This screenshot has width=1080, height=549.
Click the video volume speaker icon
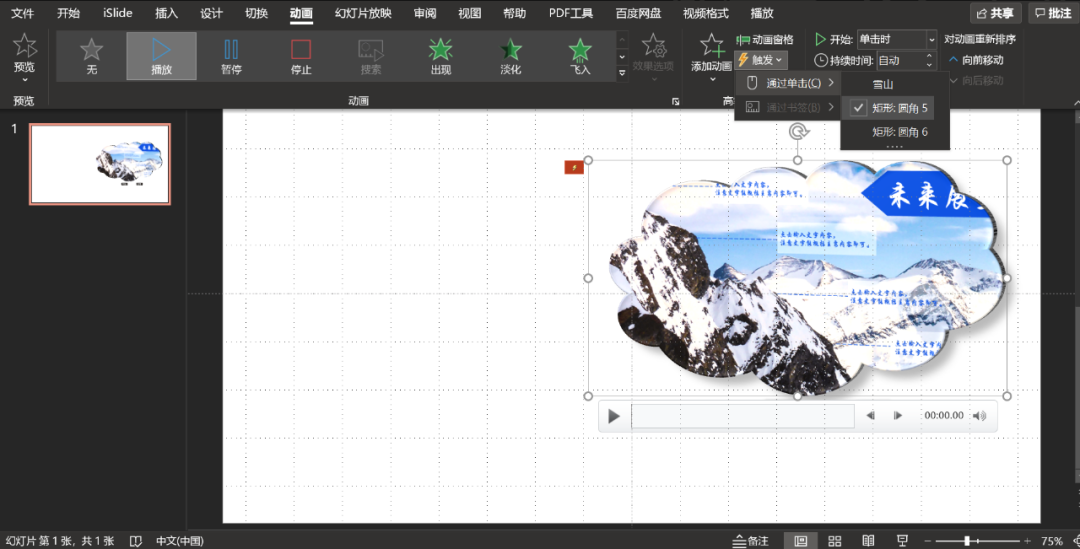(979, 415)
